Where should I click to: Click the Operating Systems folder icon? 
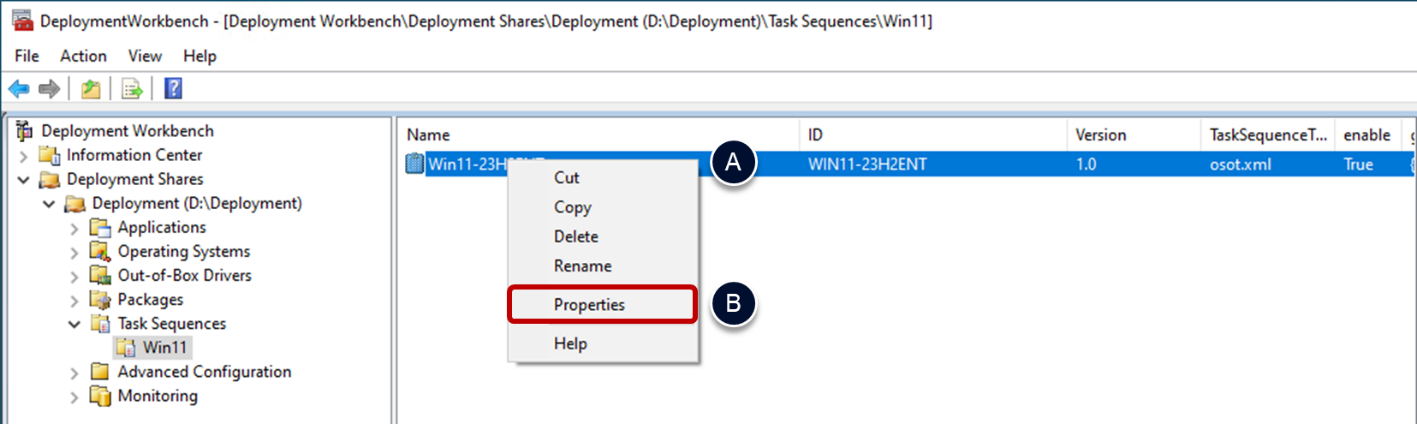pos(100,252)
